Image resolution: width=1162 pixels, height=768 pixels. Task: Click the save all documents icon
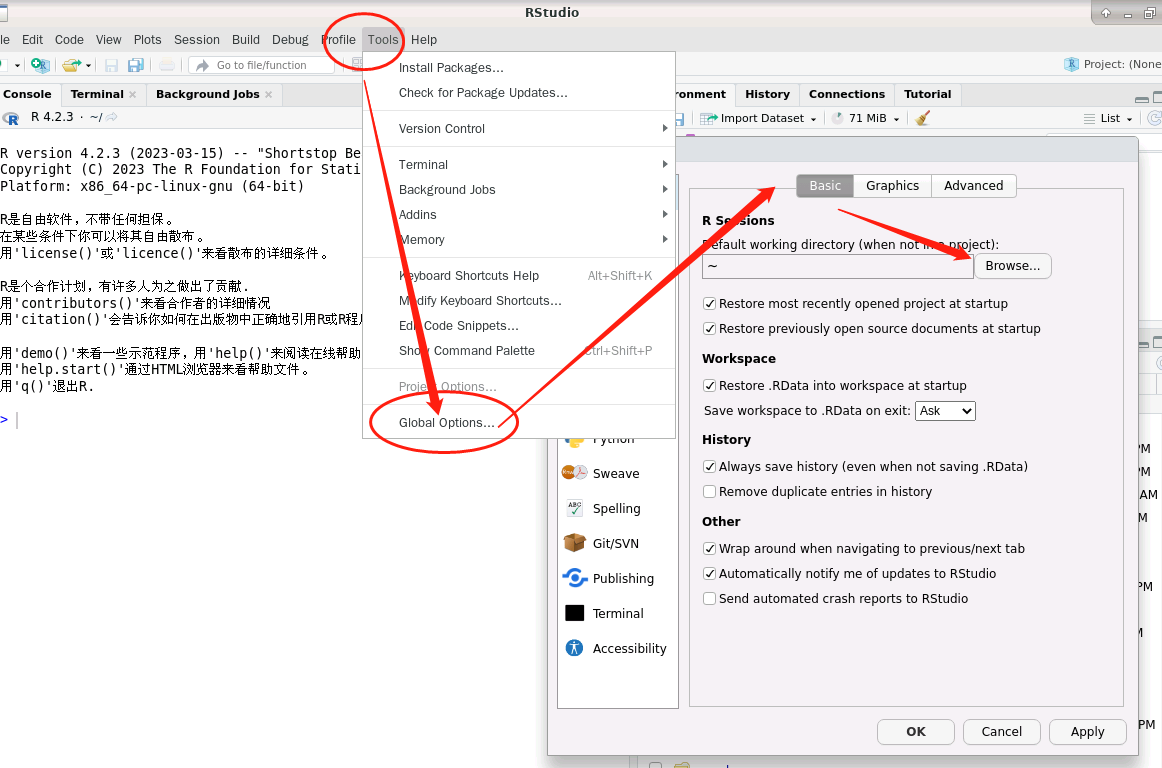pos(136,65)
